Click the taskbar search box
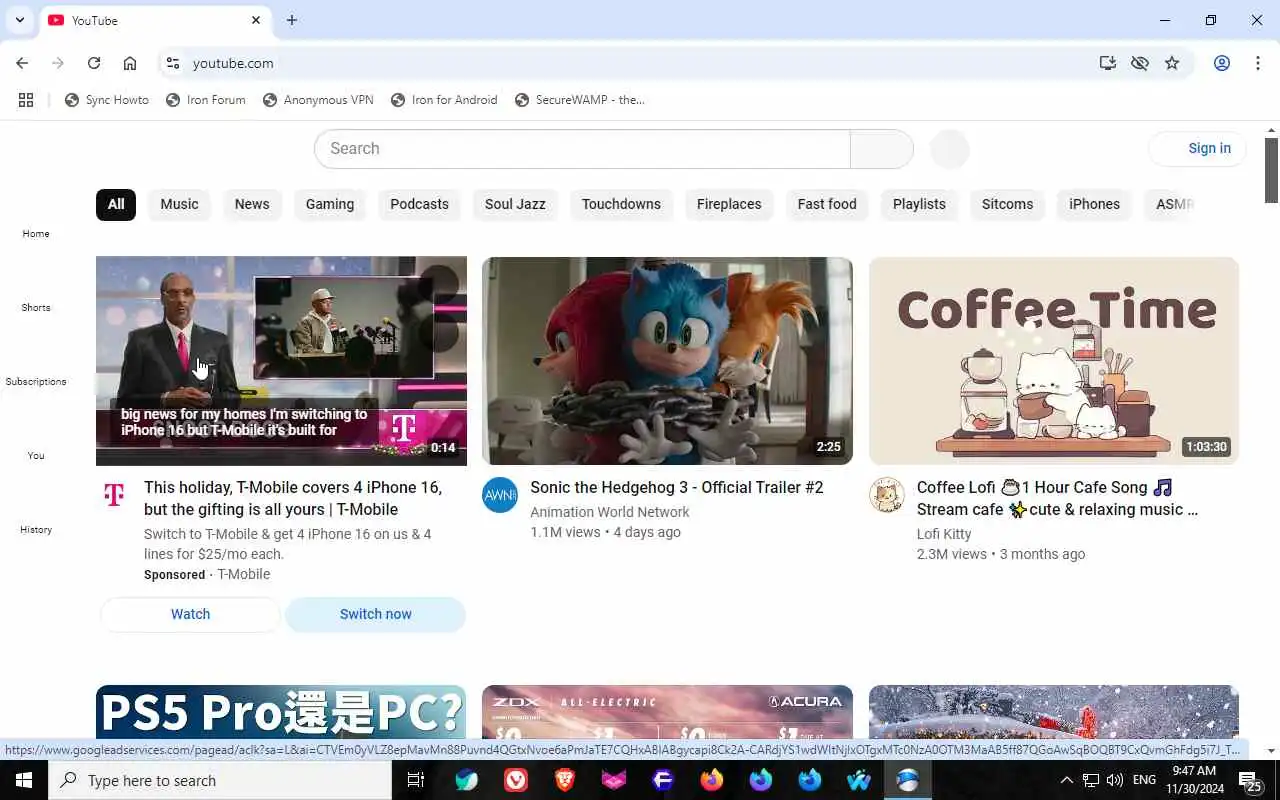The image size is (1280, 800). pos(220,780)
